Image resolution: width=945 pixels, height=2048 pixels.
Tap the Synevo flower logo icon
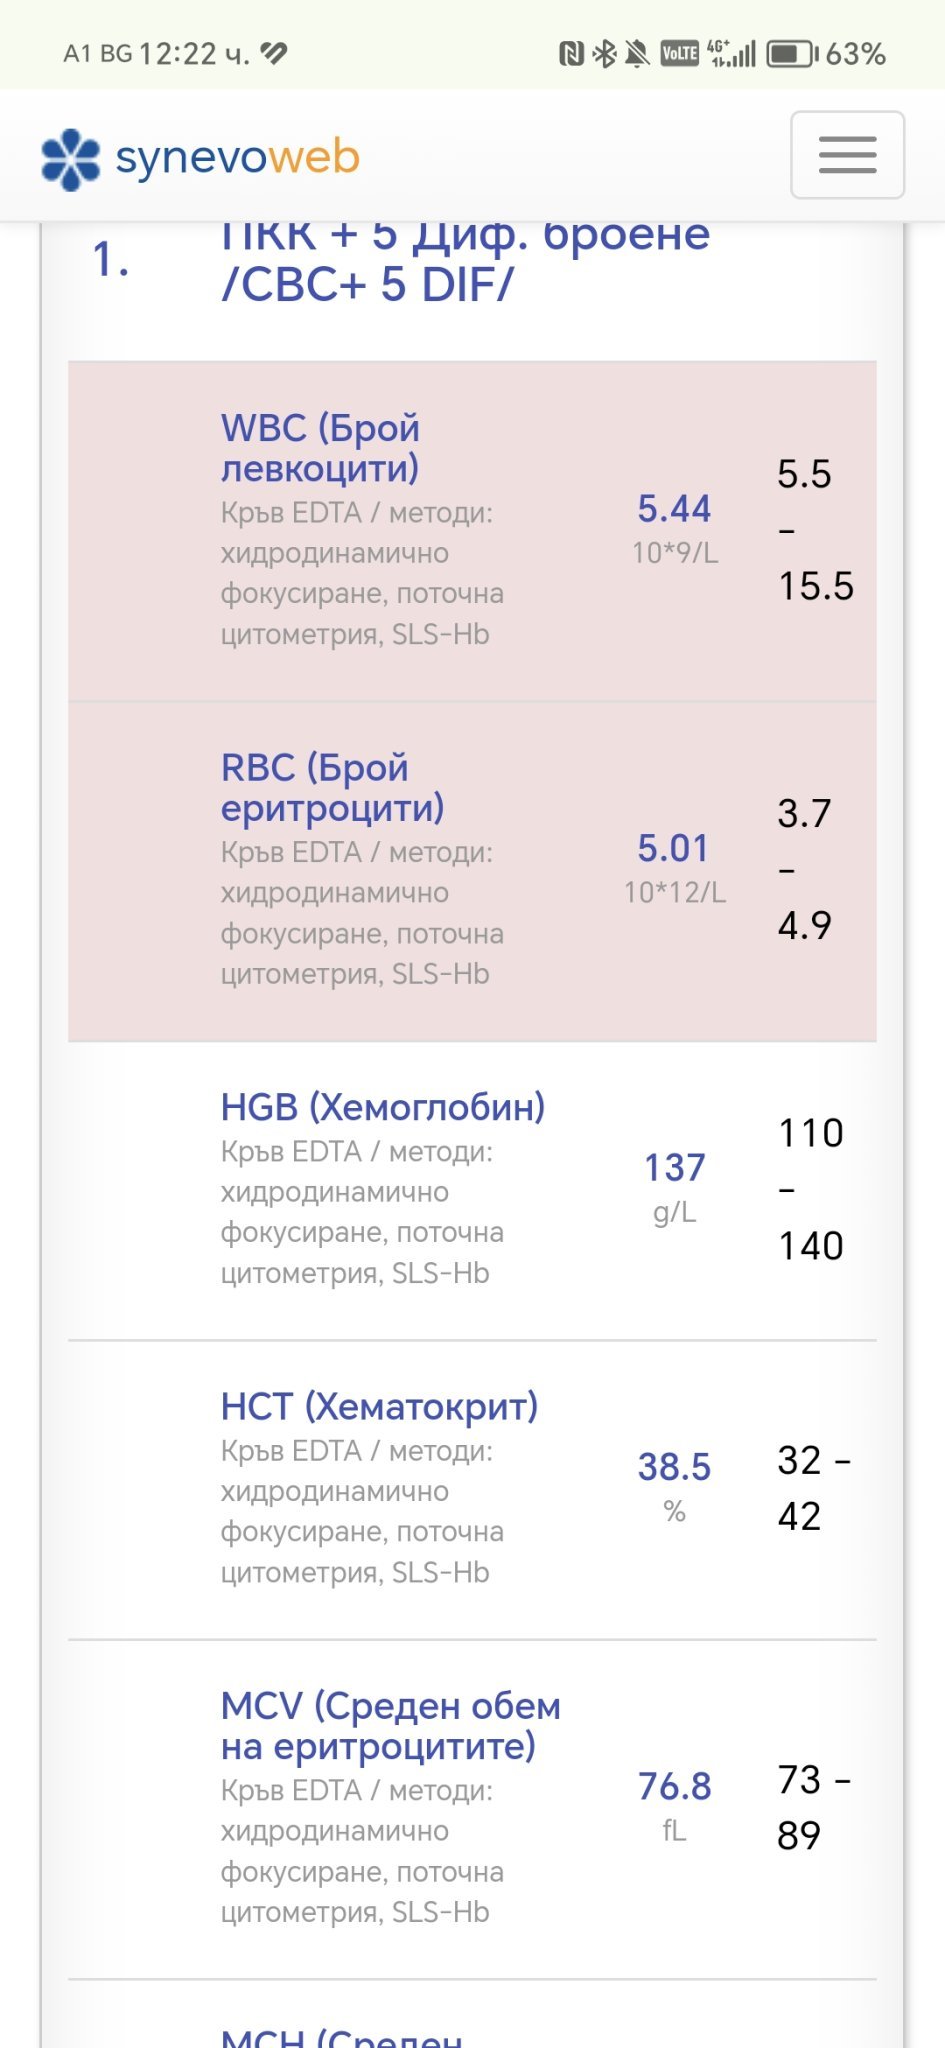click(71, 159)
